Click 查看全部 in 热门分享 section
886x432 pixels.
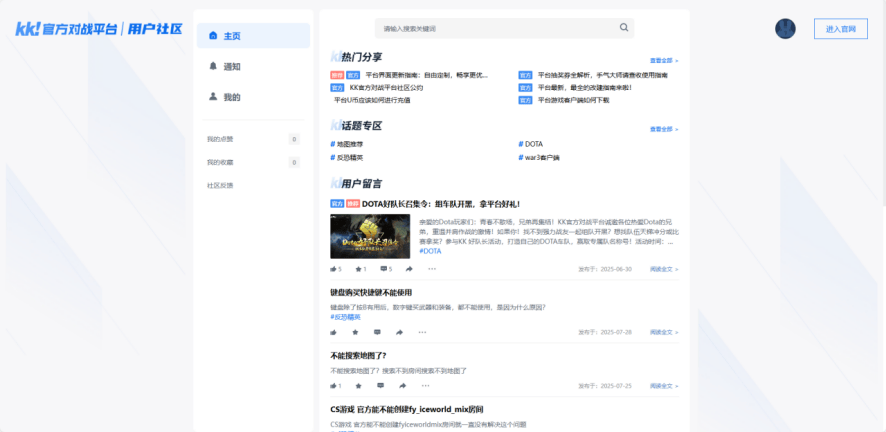pyautogui.click(x=664, y=60)
